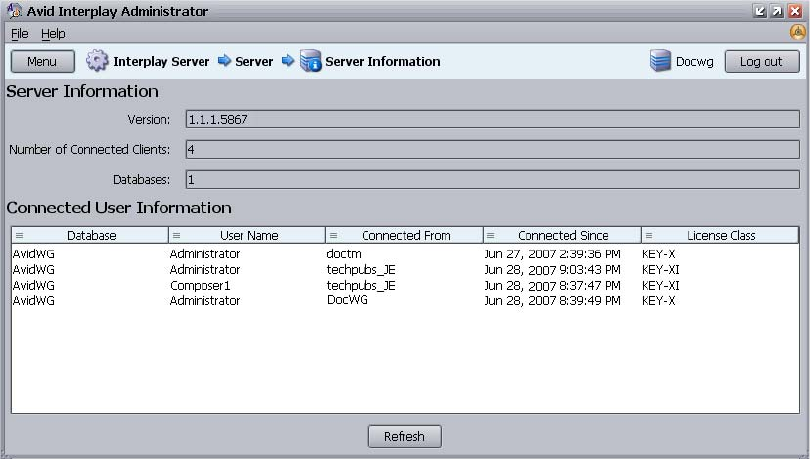Click AvidWG in the doctm row
Screen dimensions: 810x459
34,254
